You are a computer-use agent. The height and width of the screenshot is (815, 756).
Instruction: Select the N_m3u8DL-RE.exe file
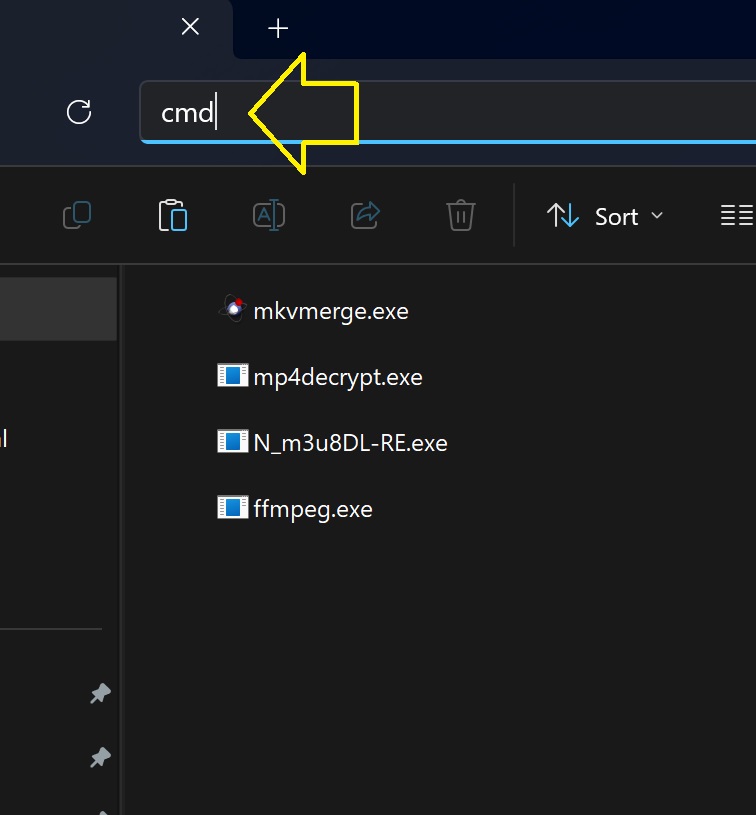pos(332,442)
